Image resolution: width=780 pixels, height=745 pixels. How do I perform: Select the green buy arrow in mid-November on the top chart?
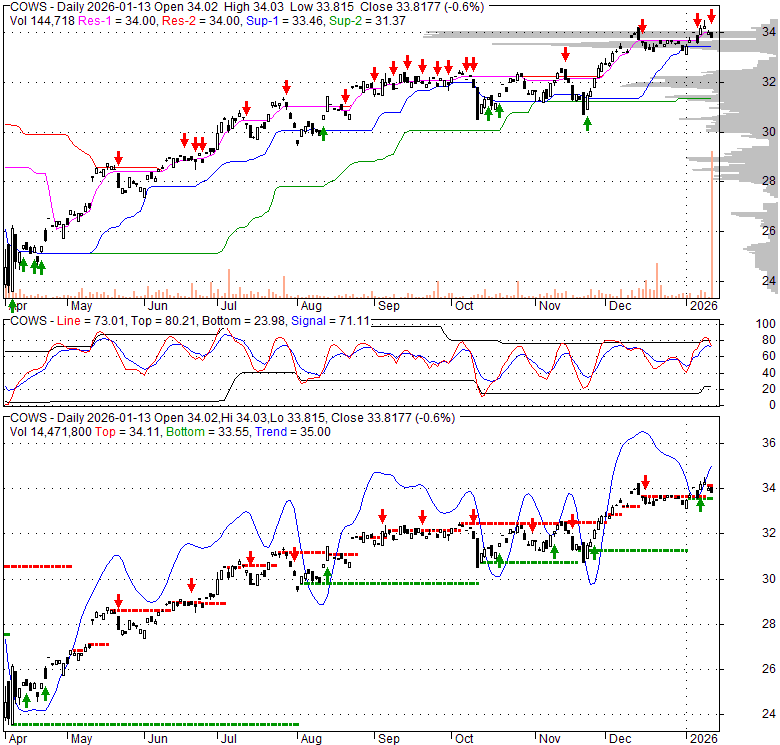click(x=587, y=123)
